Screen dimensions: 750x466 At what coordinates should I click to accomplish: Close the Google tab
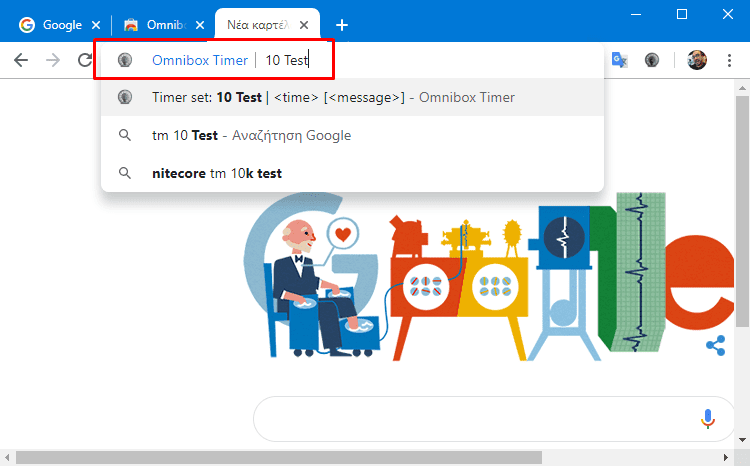(96, 25)
